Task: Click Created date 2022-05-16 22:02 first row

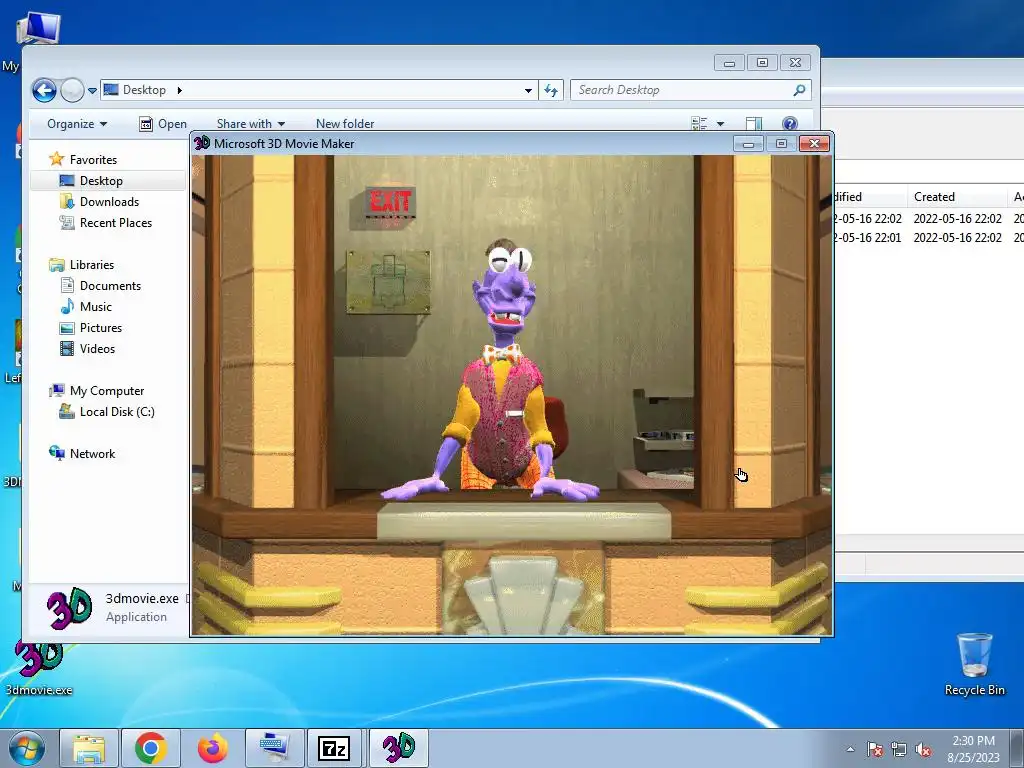Action: point(957,219)
